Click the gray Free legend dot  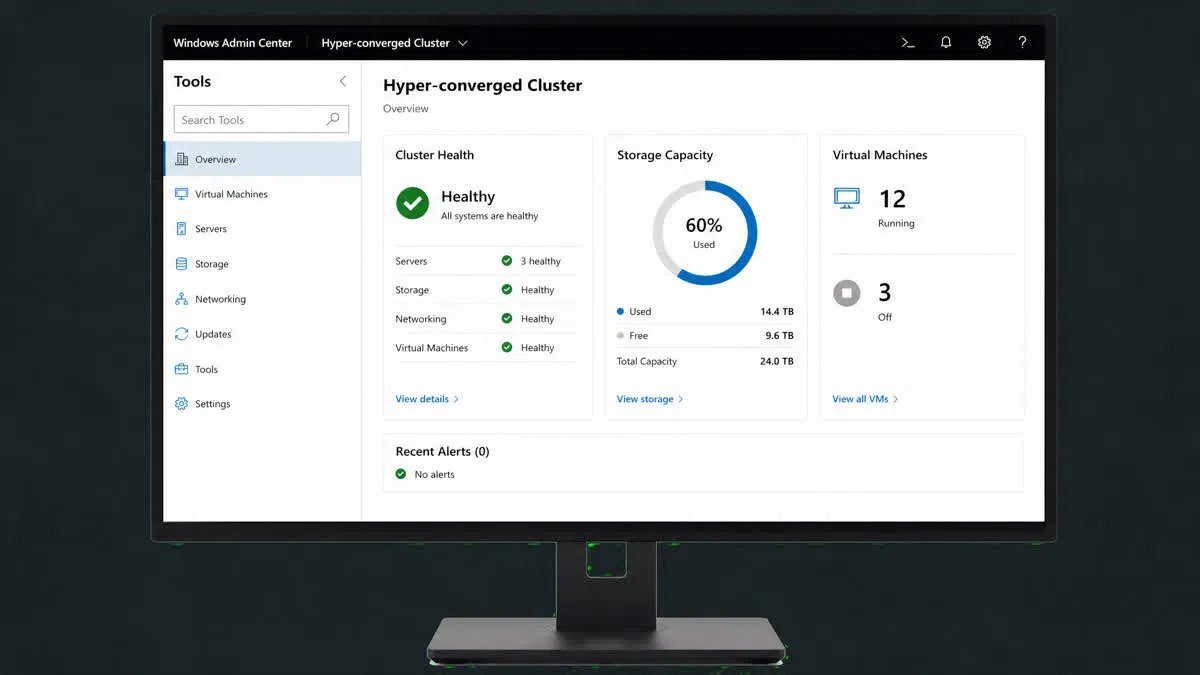[x=621, y=336]
